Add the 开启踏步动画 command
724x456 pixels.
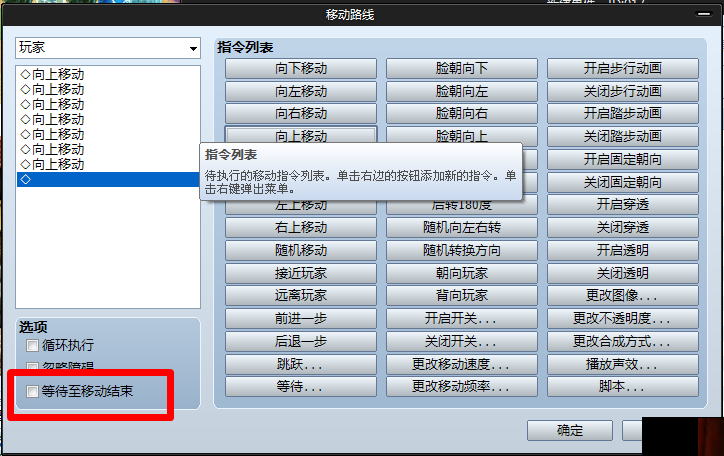tap(623, 114)
